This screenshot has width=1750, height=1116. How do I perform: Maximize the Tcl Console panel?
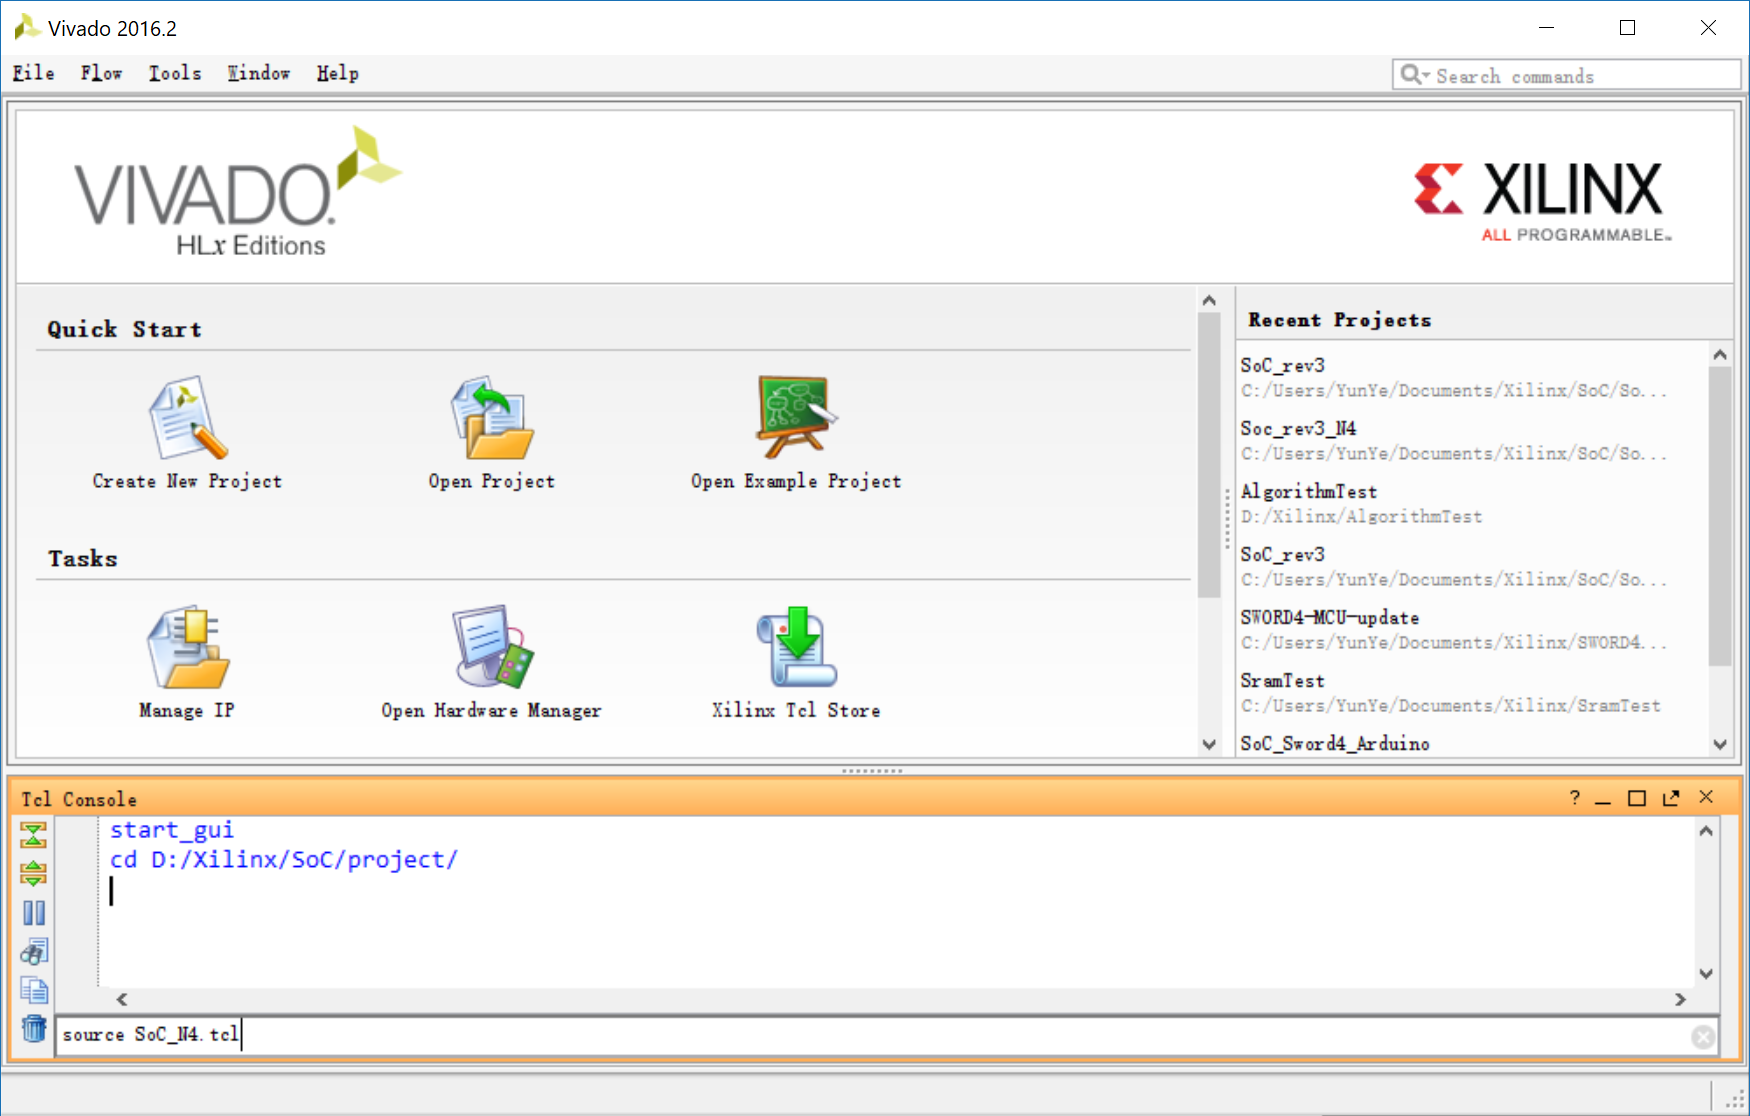1637,798
